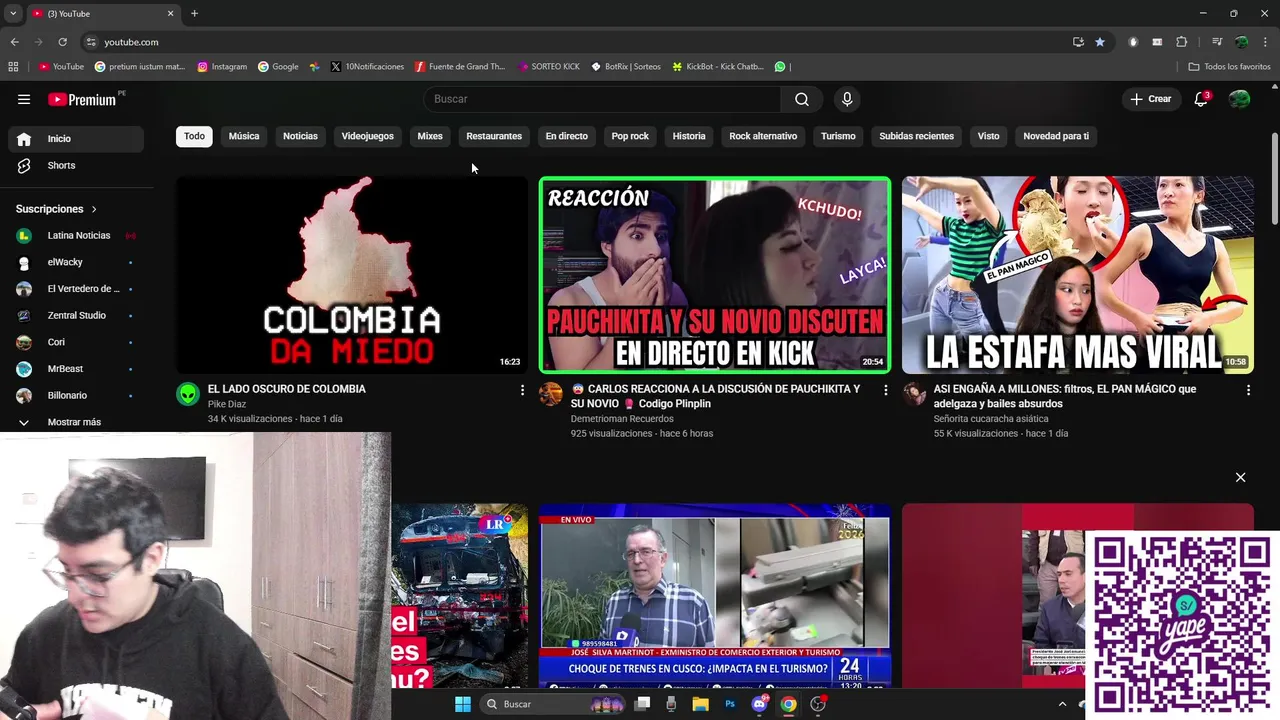Open Colombia Da Miedo video thumbnail
The image size is (1280, 720).
point(352,275)
